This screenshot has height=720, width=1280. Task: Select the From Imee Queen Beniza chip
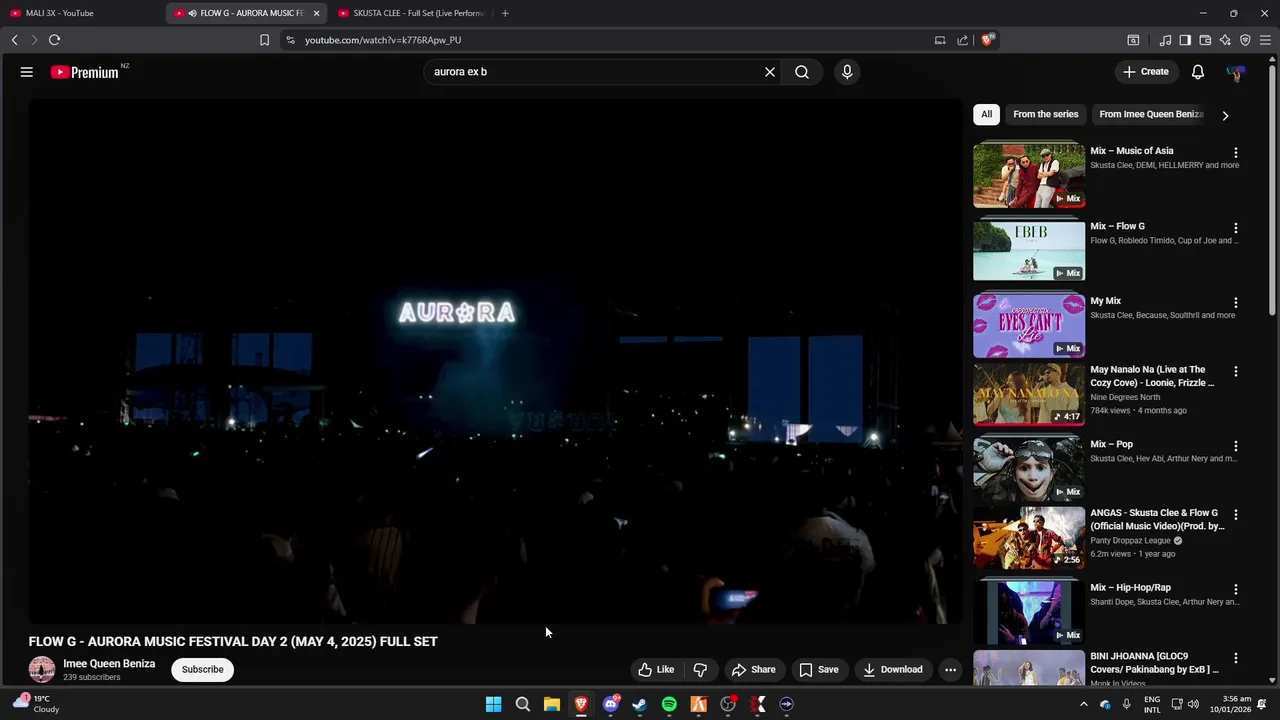pyautogui.click(x=1151, y=114)
